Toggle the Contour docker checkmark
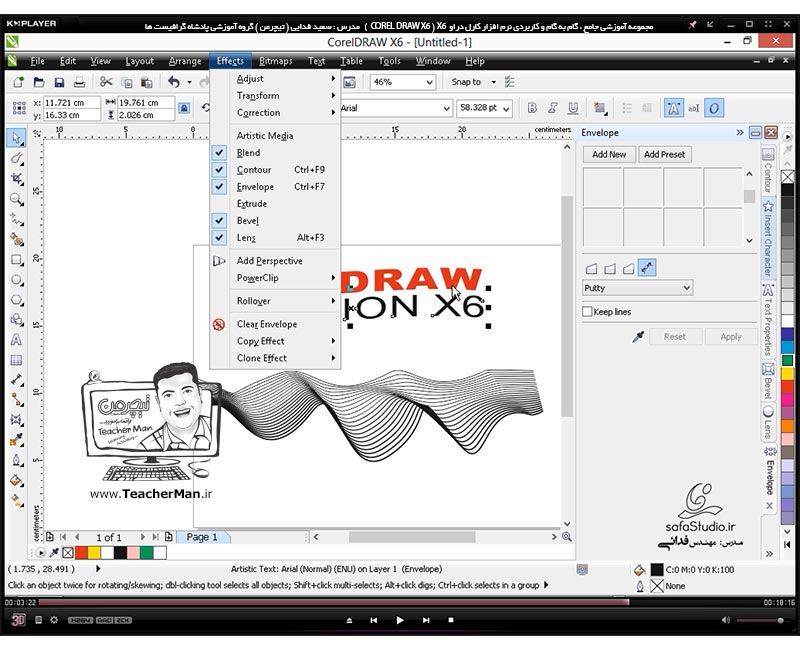Viewport: 800px width, 650px height. click(219, 169)
